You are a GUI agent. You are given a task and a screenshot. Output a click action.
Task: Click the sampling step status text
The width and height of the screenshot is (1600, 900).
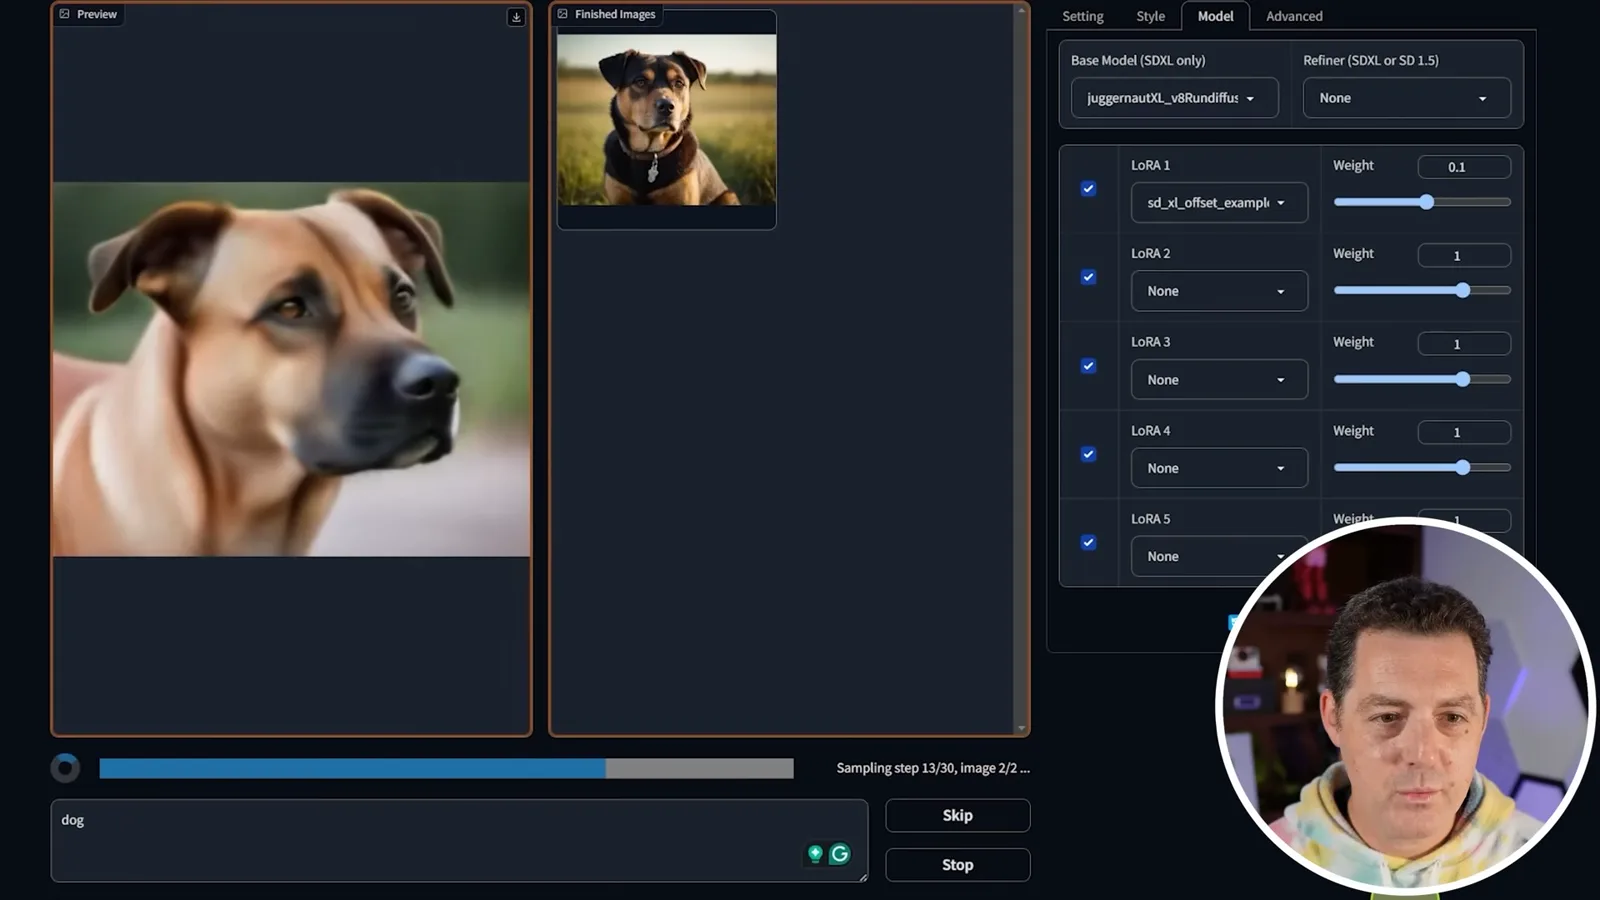click(933, 768)
